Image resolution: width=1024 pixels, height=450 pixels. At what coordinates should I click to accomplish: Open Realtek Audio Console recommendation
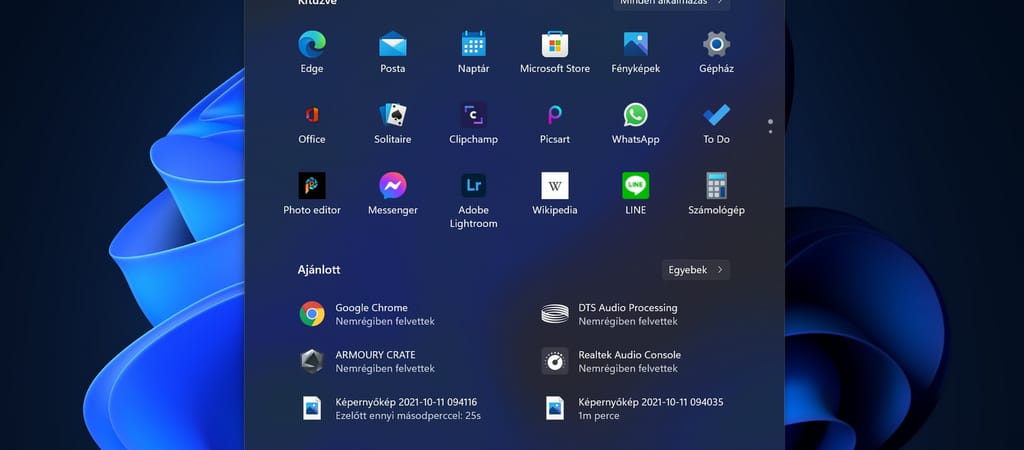click(628, 361)
